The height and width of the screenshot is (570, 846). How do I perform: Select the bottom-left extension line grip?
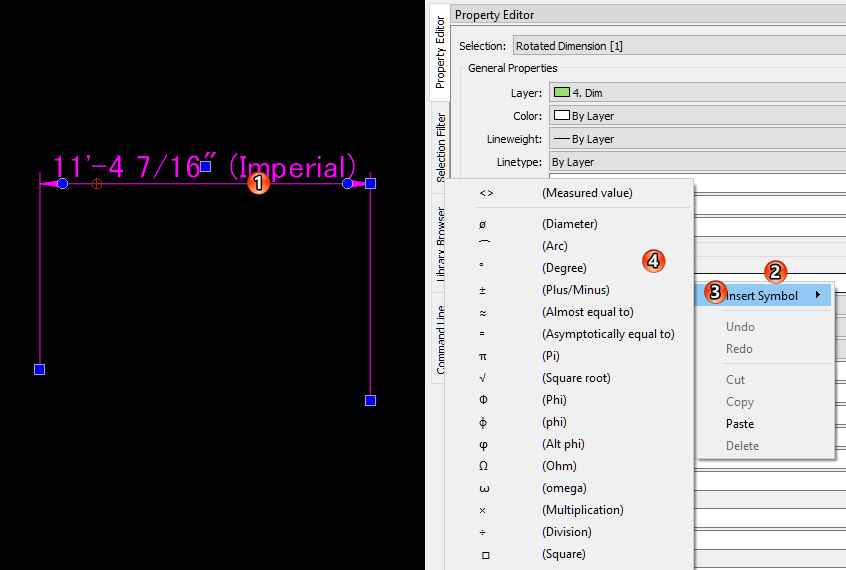click(x=39, y=369)
